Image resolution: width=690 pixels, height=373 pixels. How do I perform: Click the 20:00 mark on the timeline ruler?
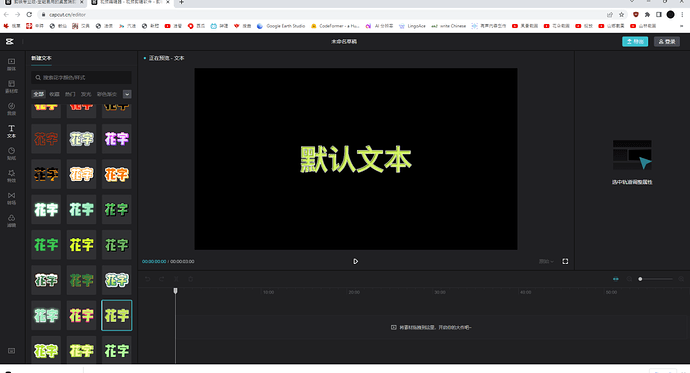pos(354,292)
